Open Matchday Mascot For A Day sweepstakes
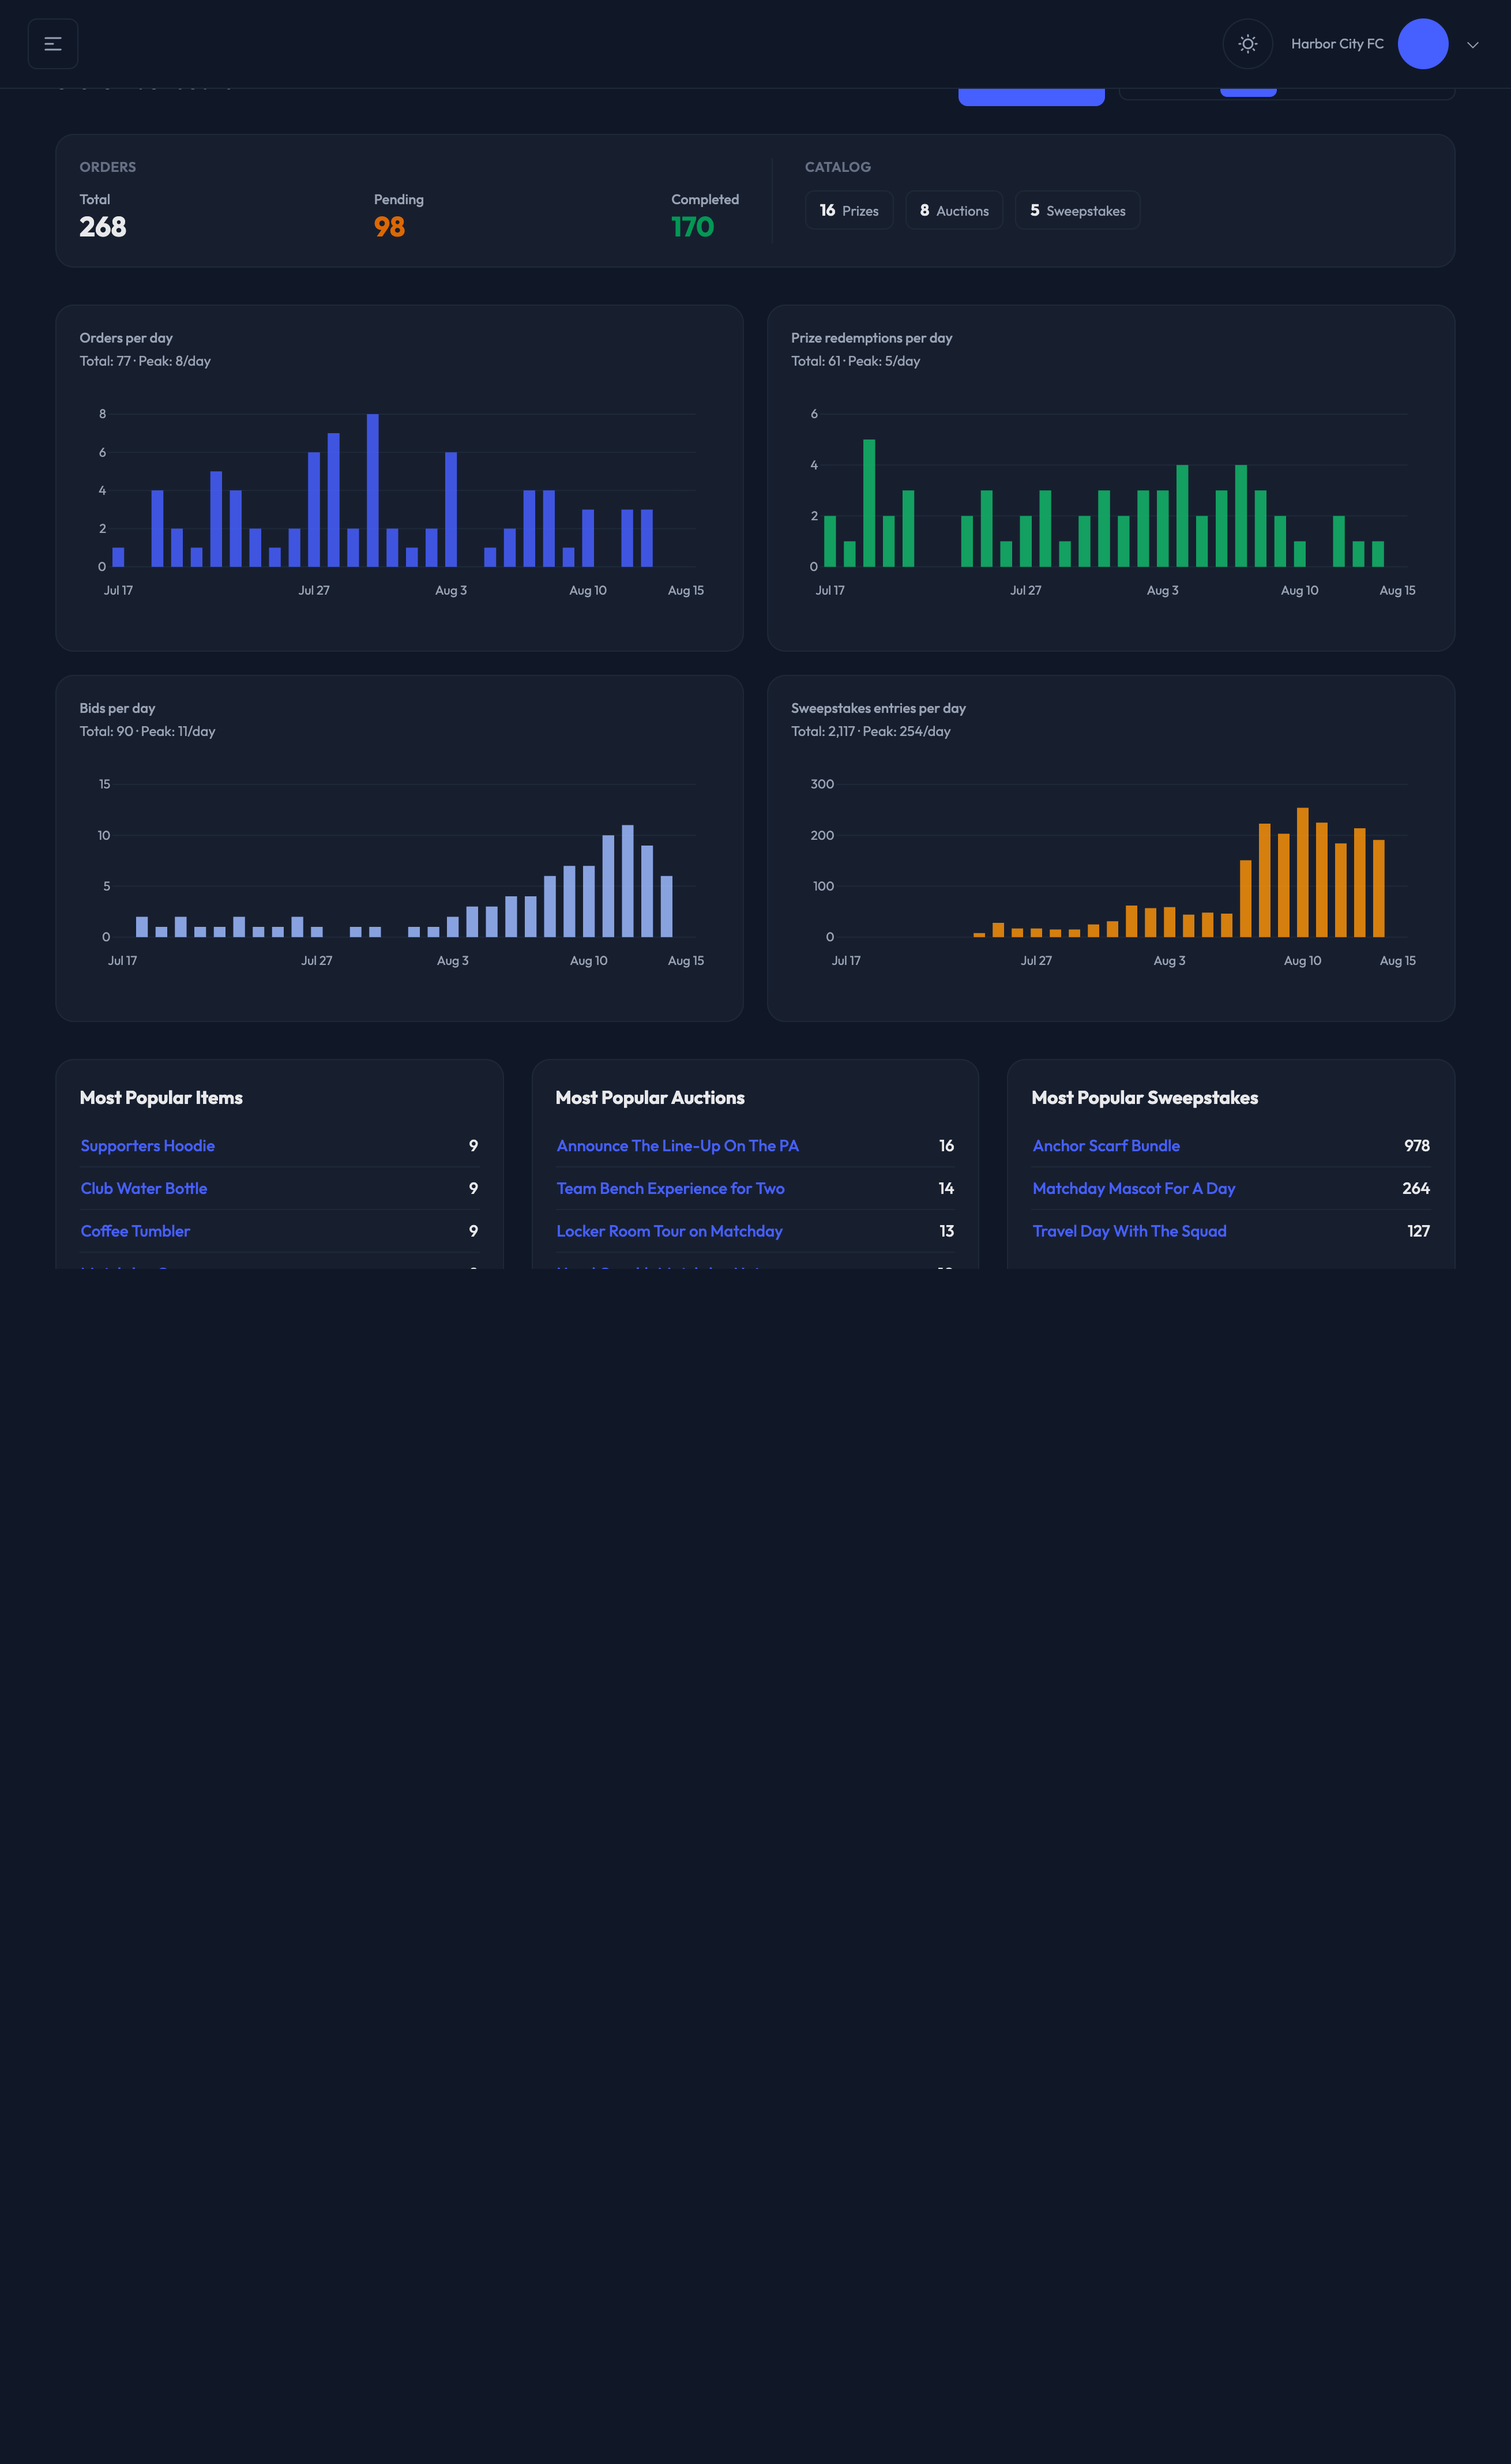Viewport: 1511px width, 2464px height. [x=1134, y=1188]
